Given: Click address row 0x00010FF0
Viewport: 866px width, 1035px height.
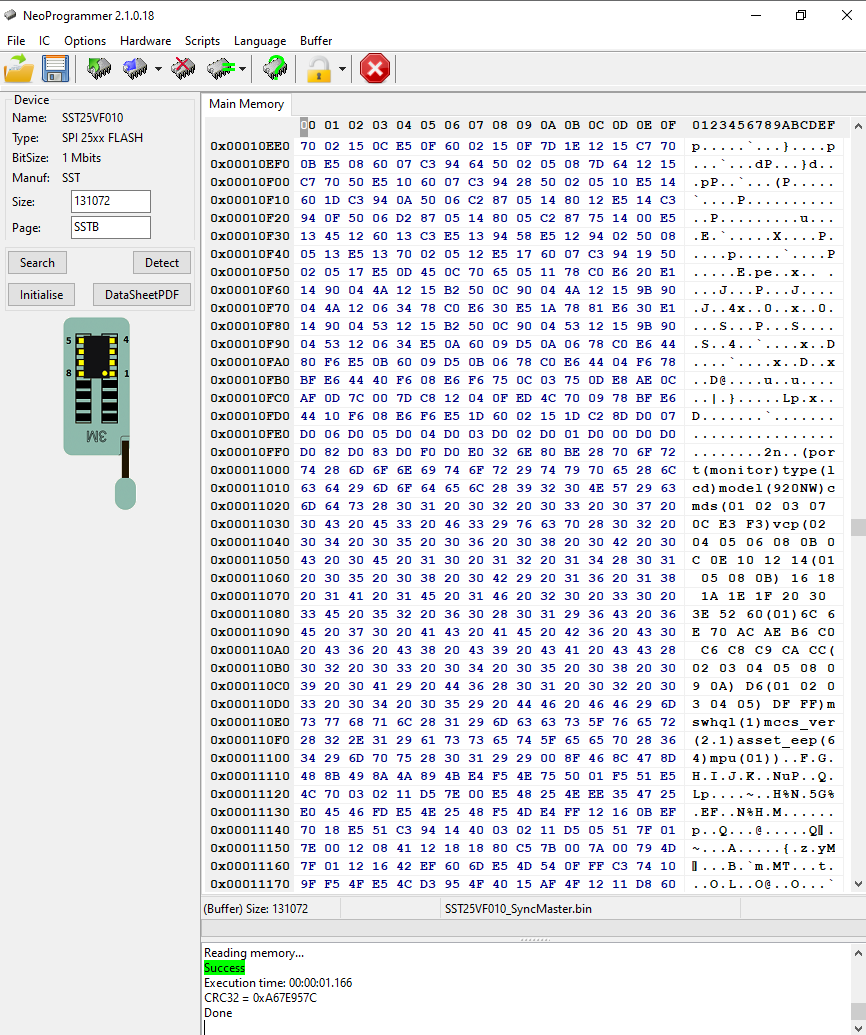Looking at the screenshot, I should (x=250, y=452).
